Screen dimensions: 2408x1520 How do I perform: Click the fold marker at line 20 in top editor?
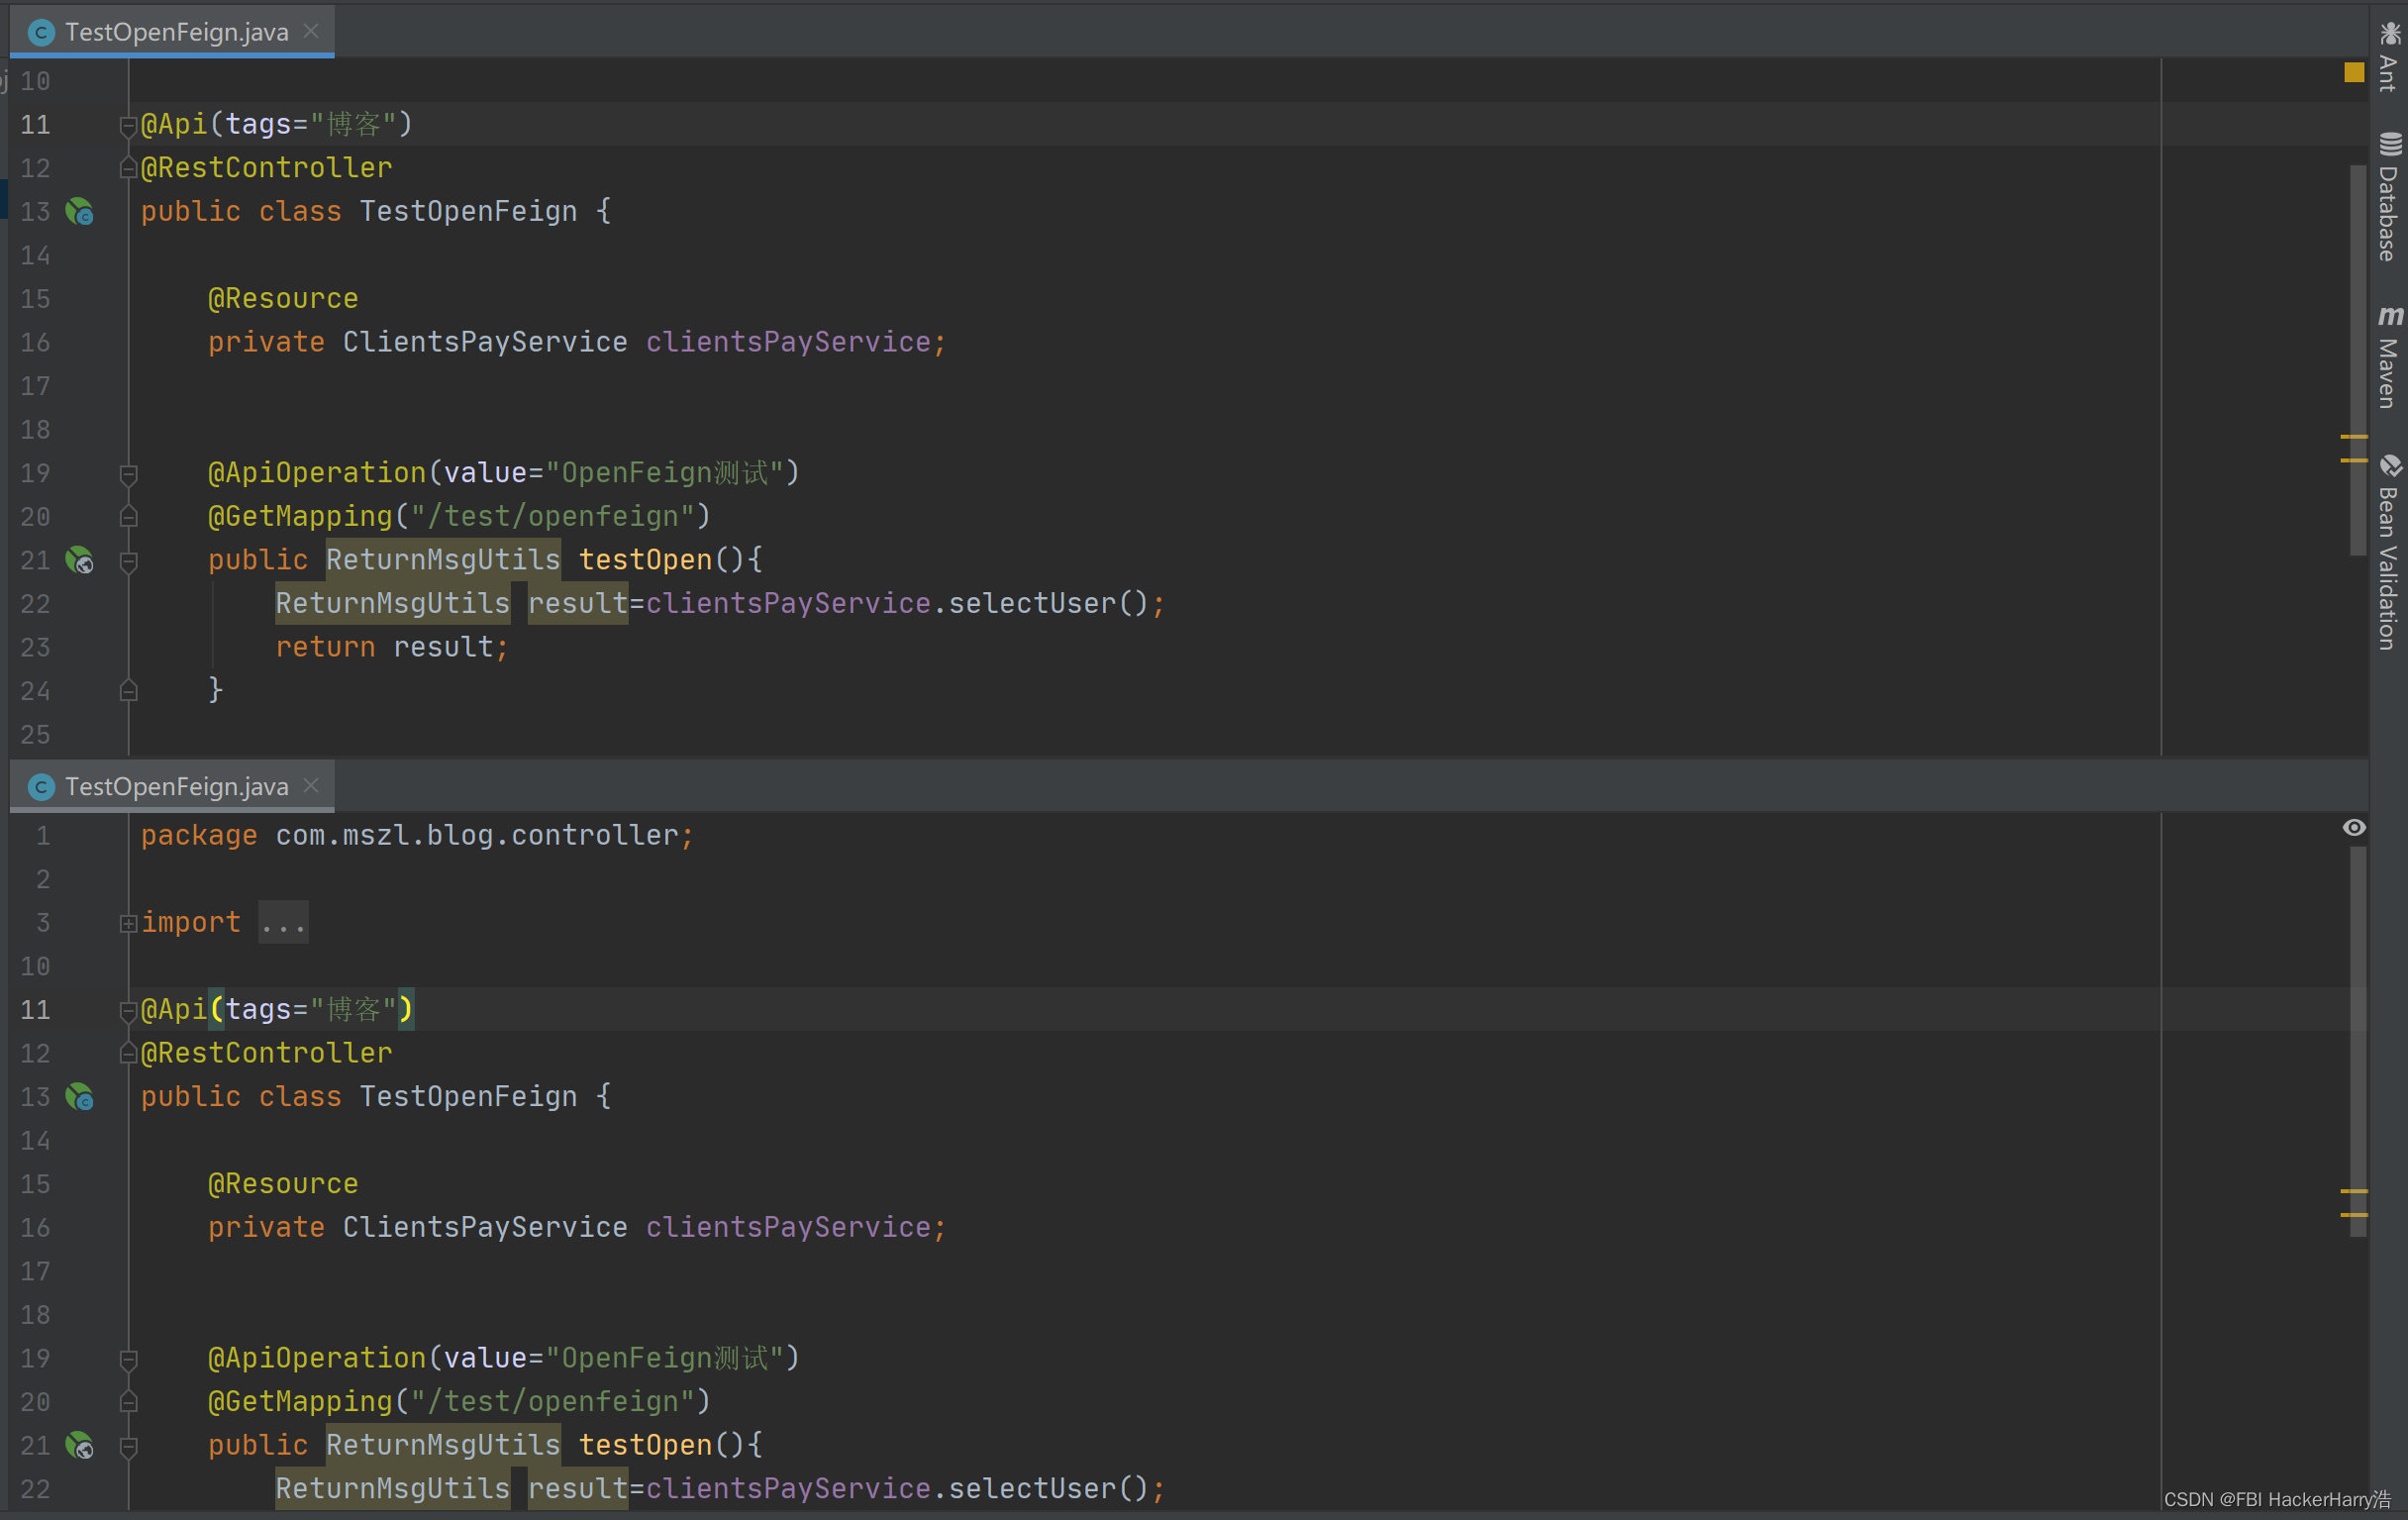[x=128, y=517]
